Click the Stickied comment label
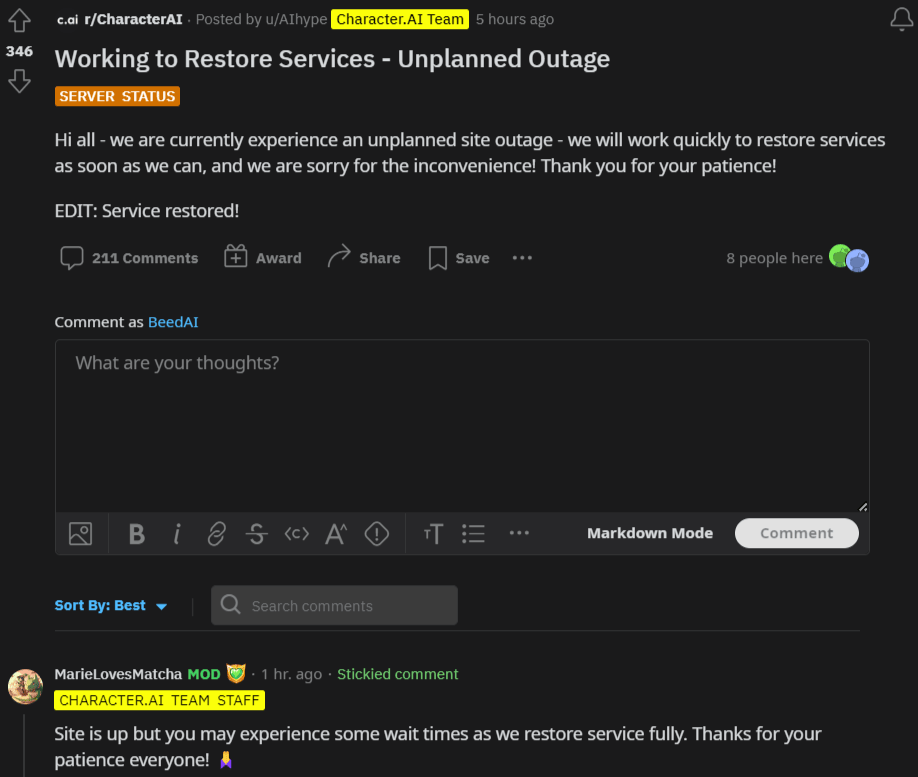The image size is (918, 777). (x=398, y=674)
